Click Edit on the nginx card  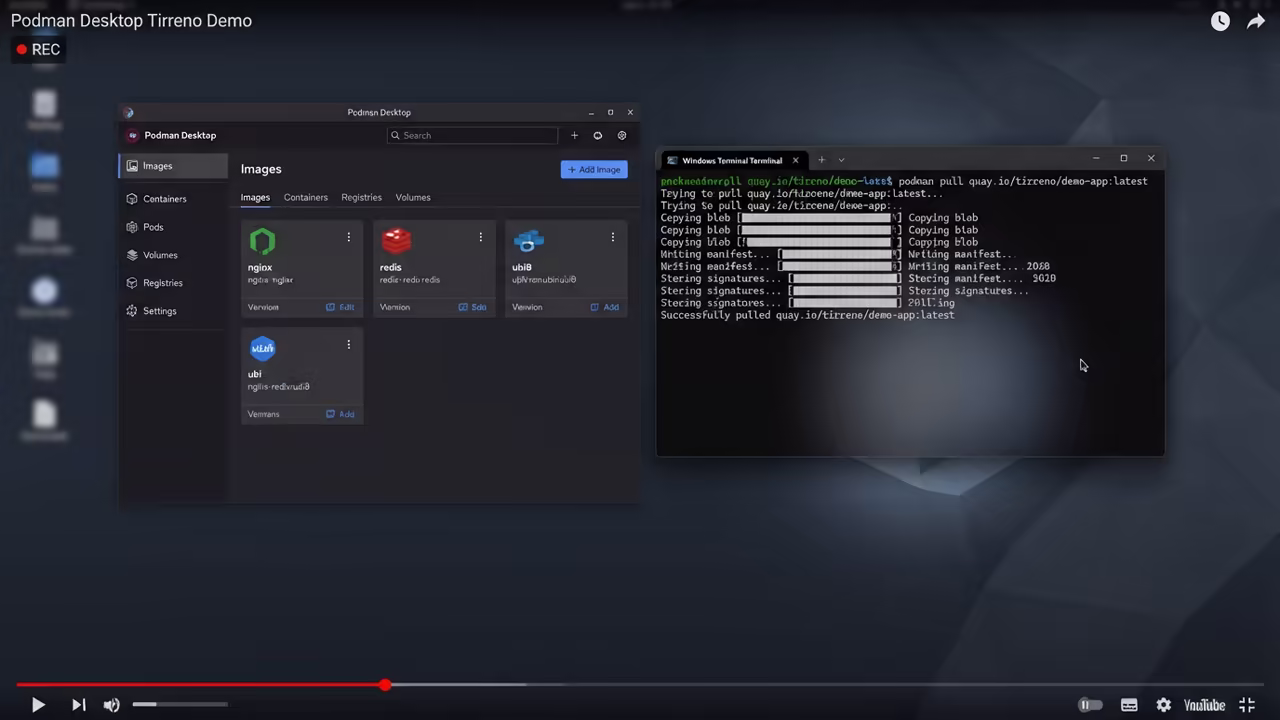pyautogui.click(x=340, y=307)
